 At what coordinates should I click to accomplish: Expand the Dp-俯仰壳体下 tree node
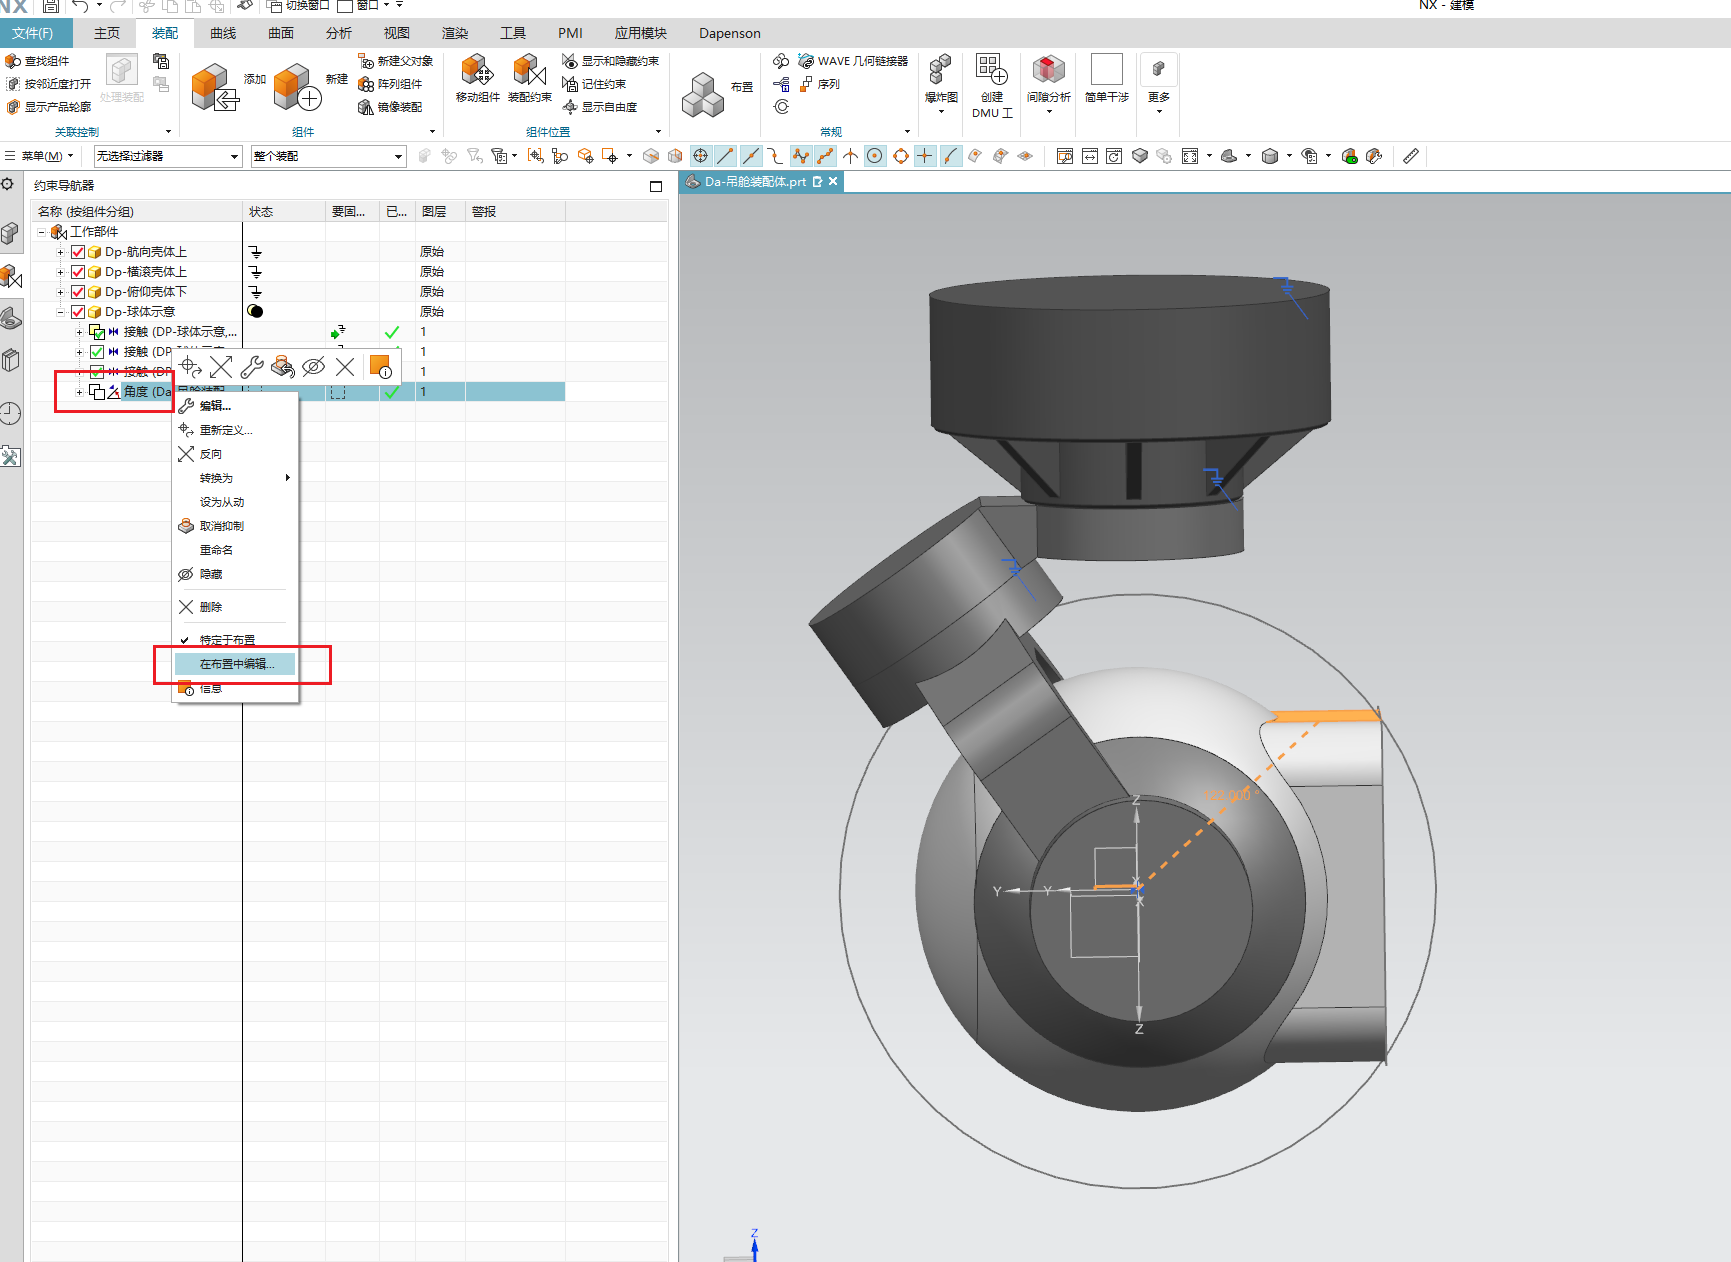point(60,292)
